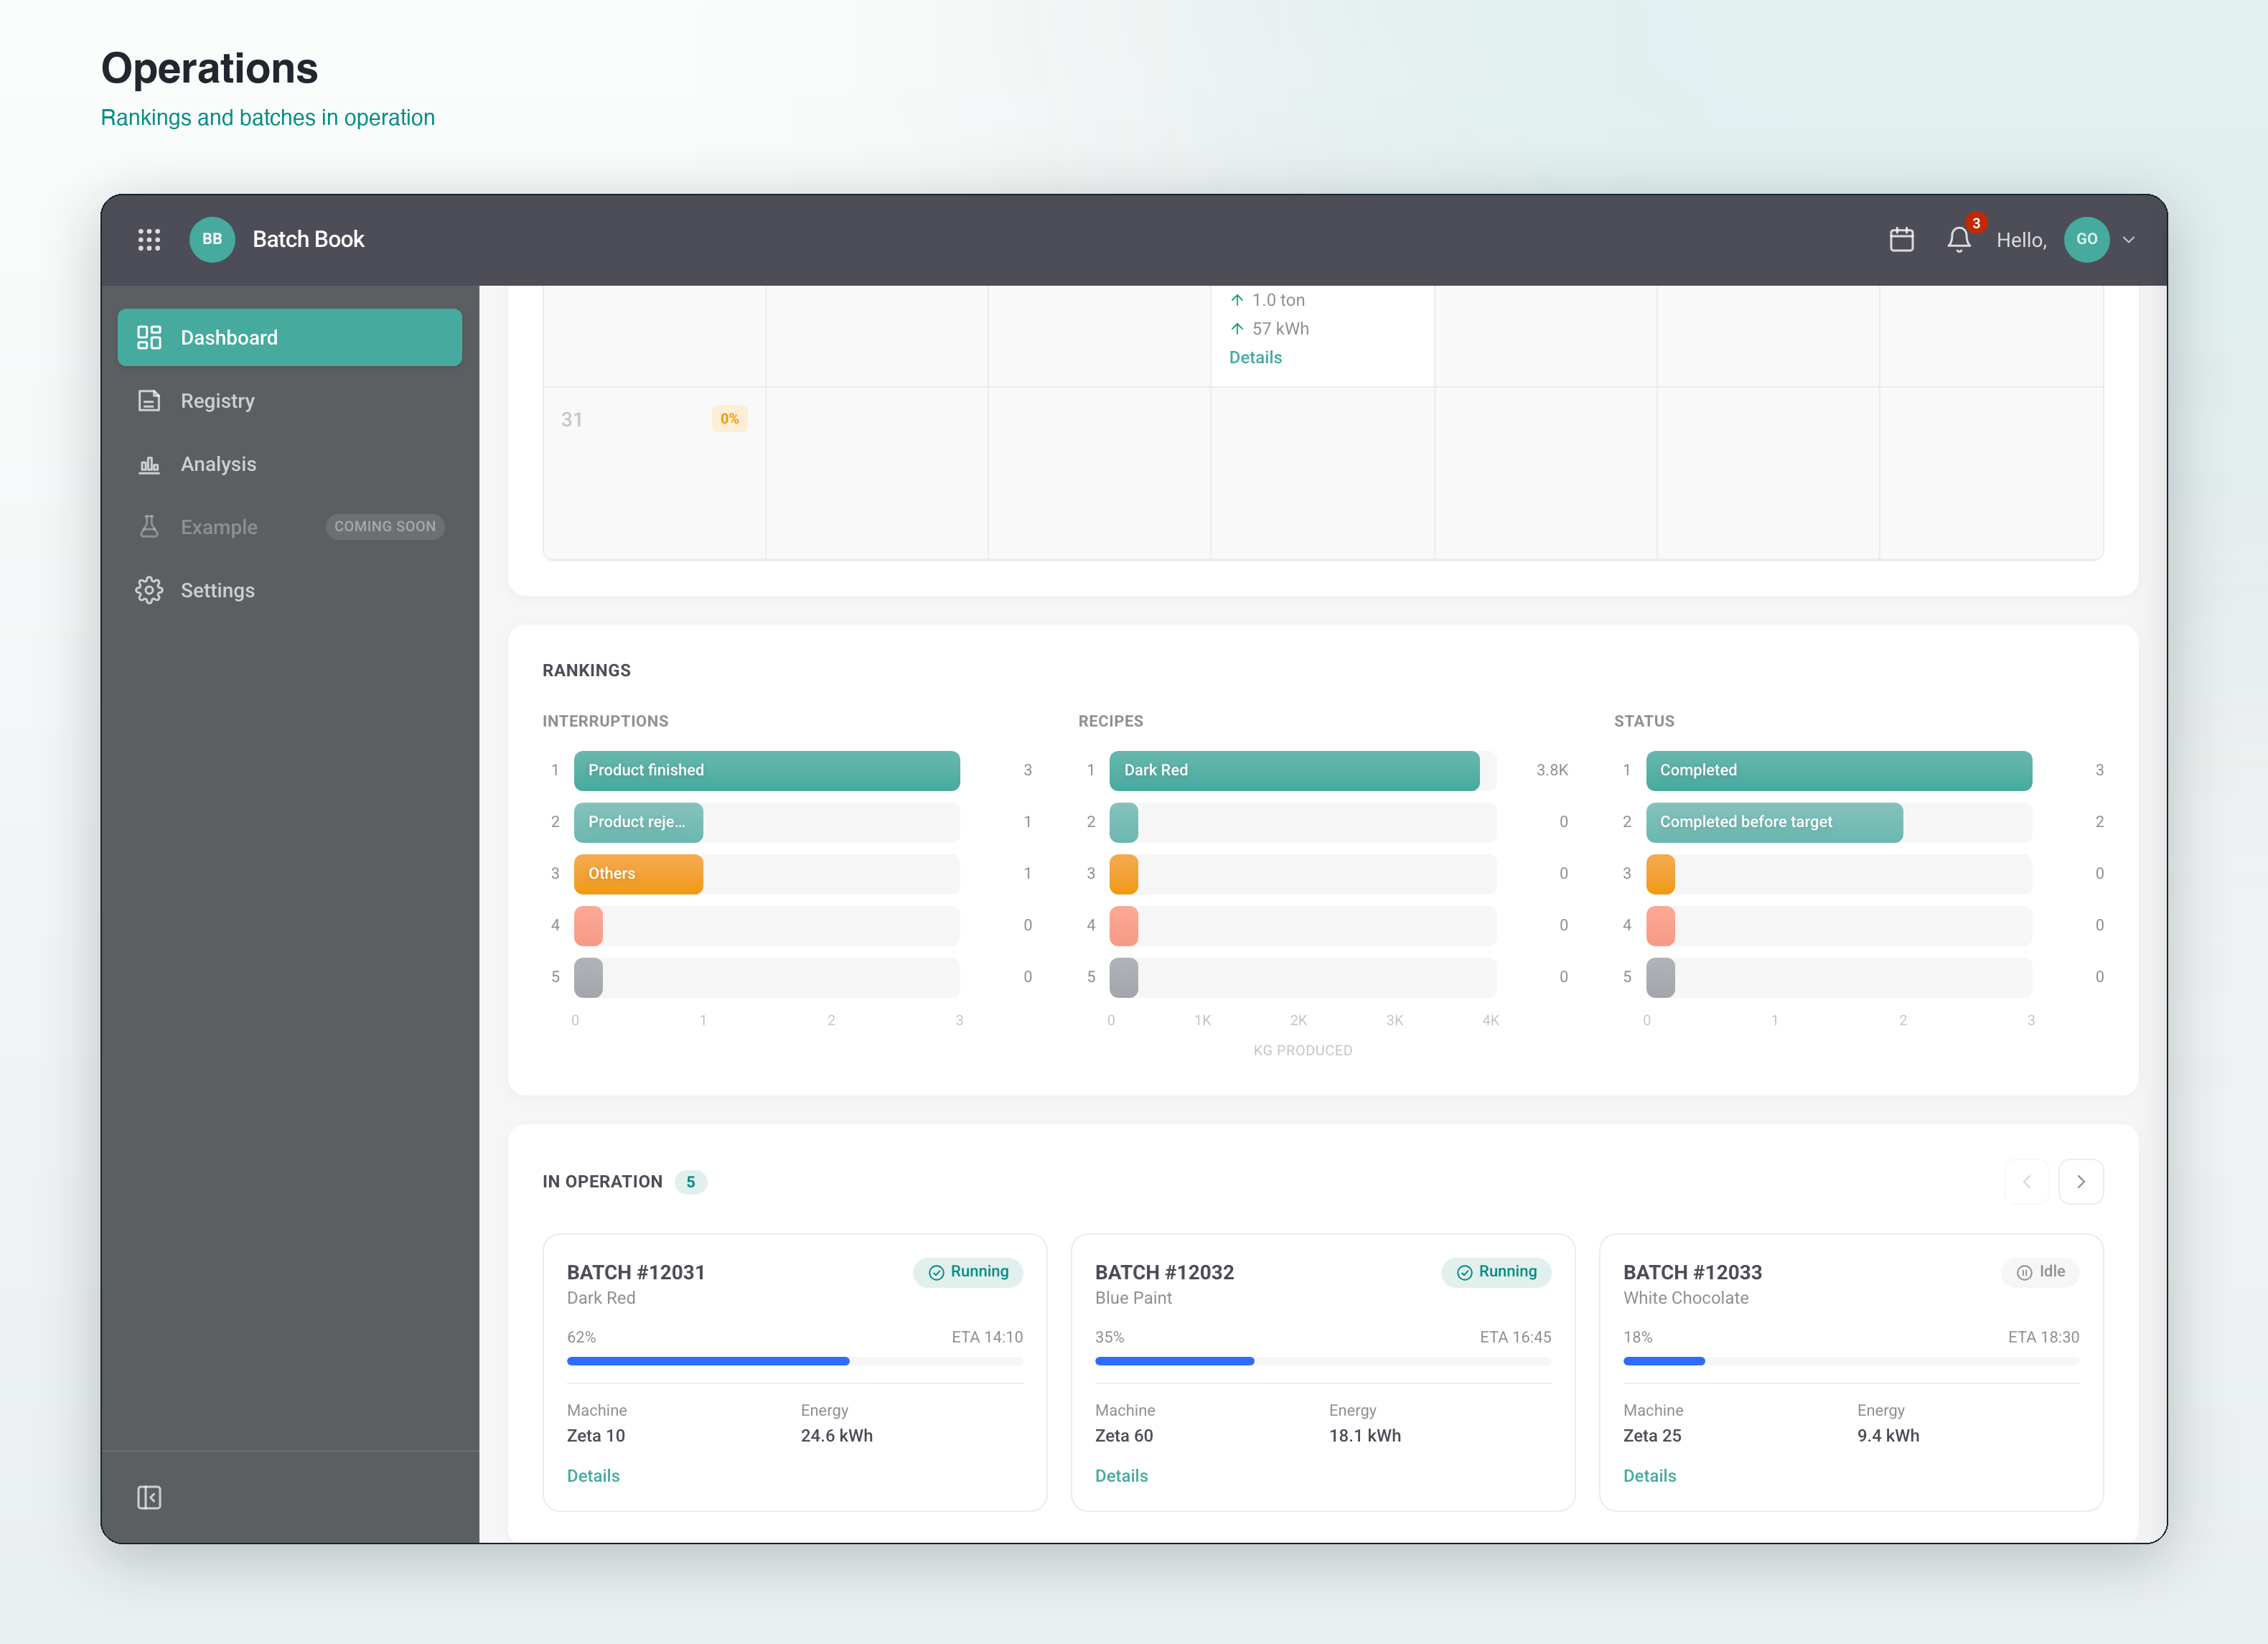Viewport: 2268px width, 1644px height.
Task: Click the Zeta 60 machine value
Action: coord(1123,1435)
